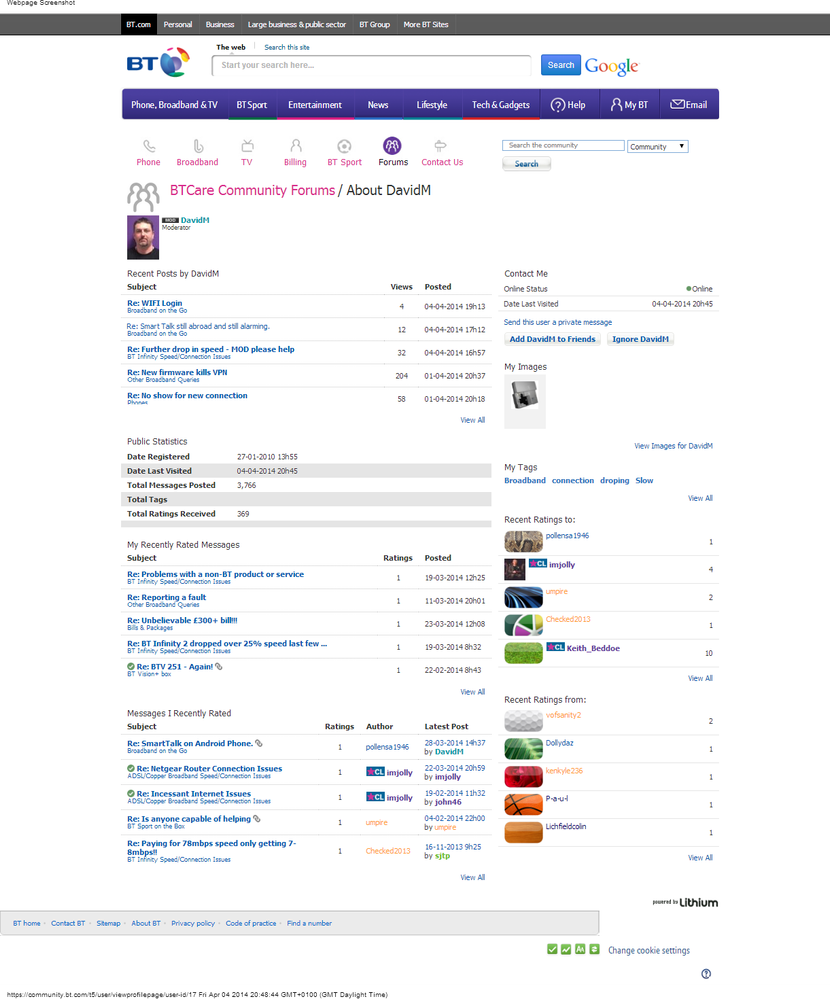Open the TV category icon
Screen dimensions: 830x999
point(247,146)
